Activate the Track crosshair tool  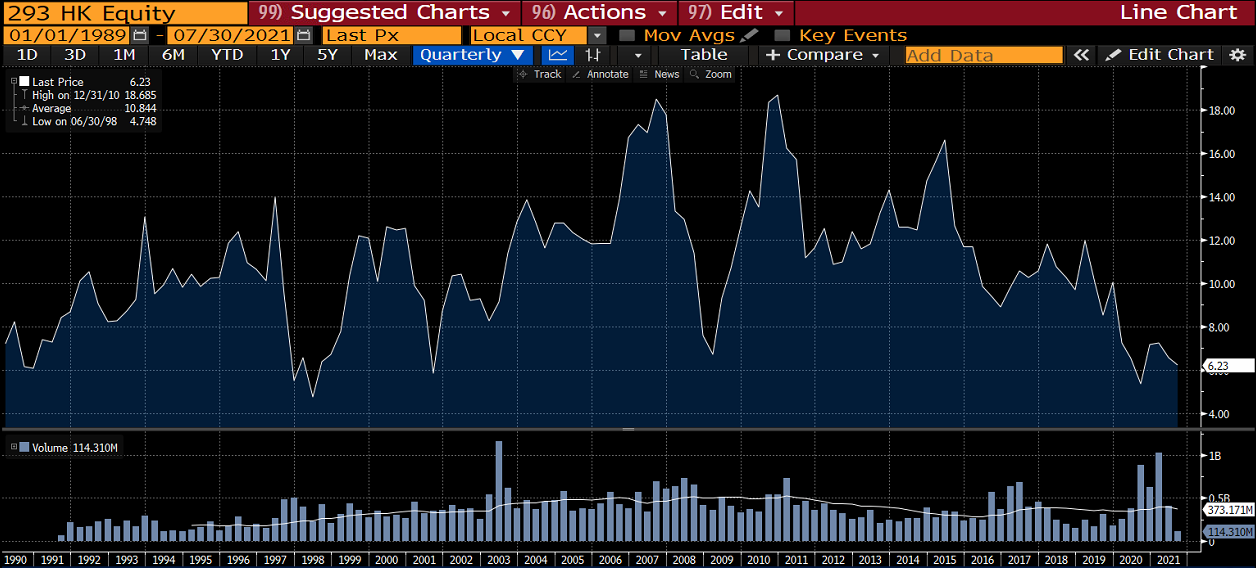click(x=539, y=74)
